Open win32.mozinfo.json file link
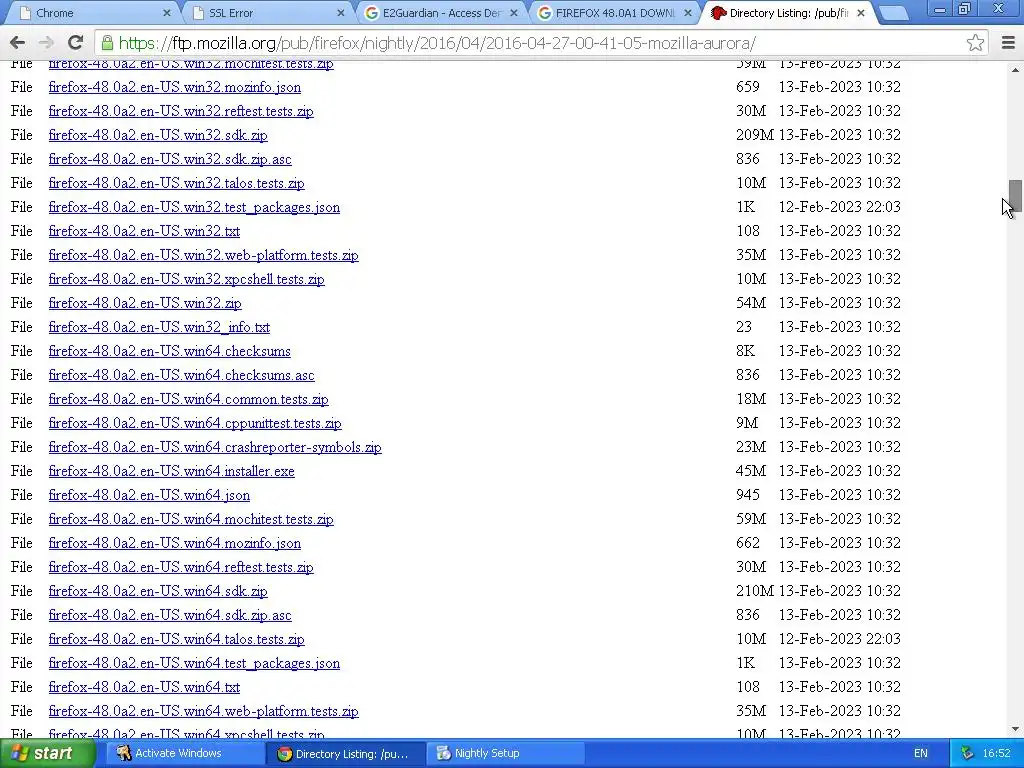Viewport: 1024px width, 768px height. (x=174, y=87)
